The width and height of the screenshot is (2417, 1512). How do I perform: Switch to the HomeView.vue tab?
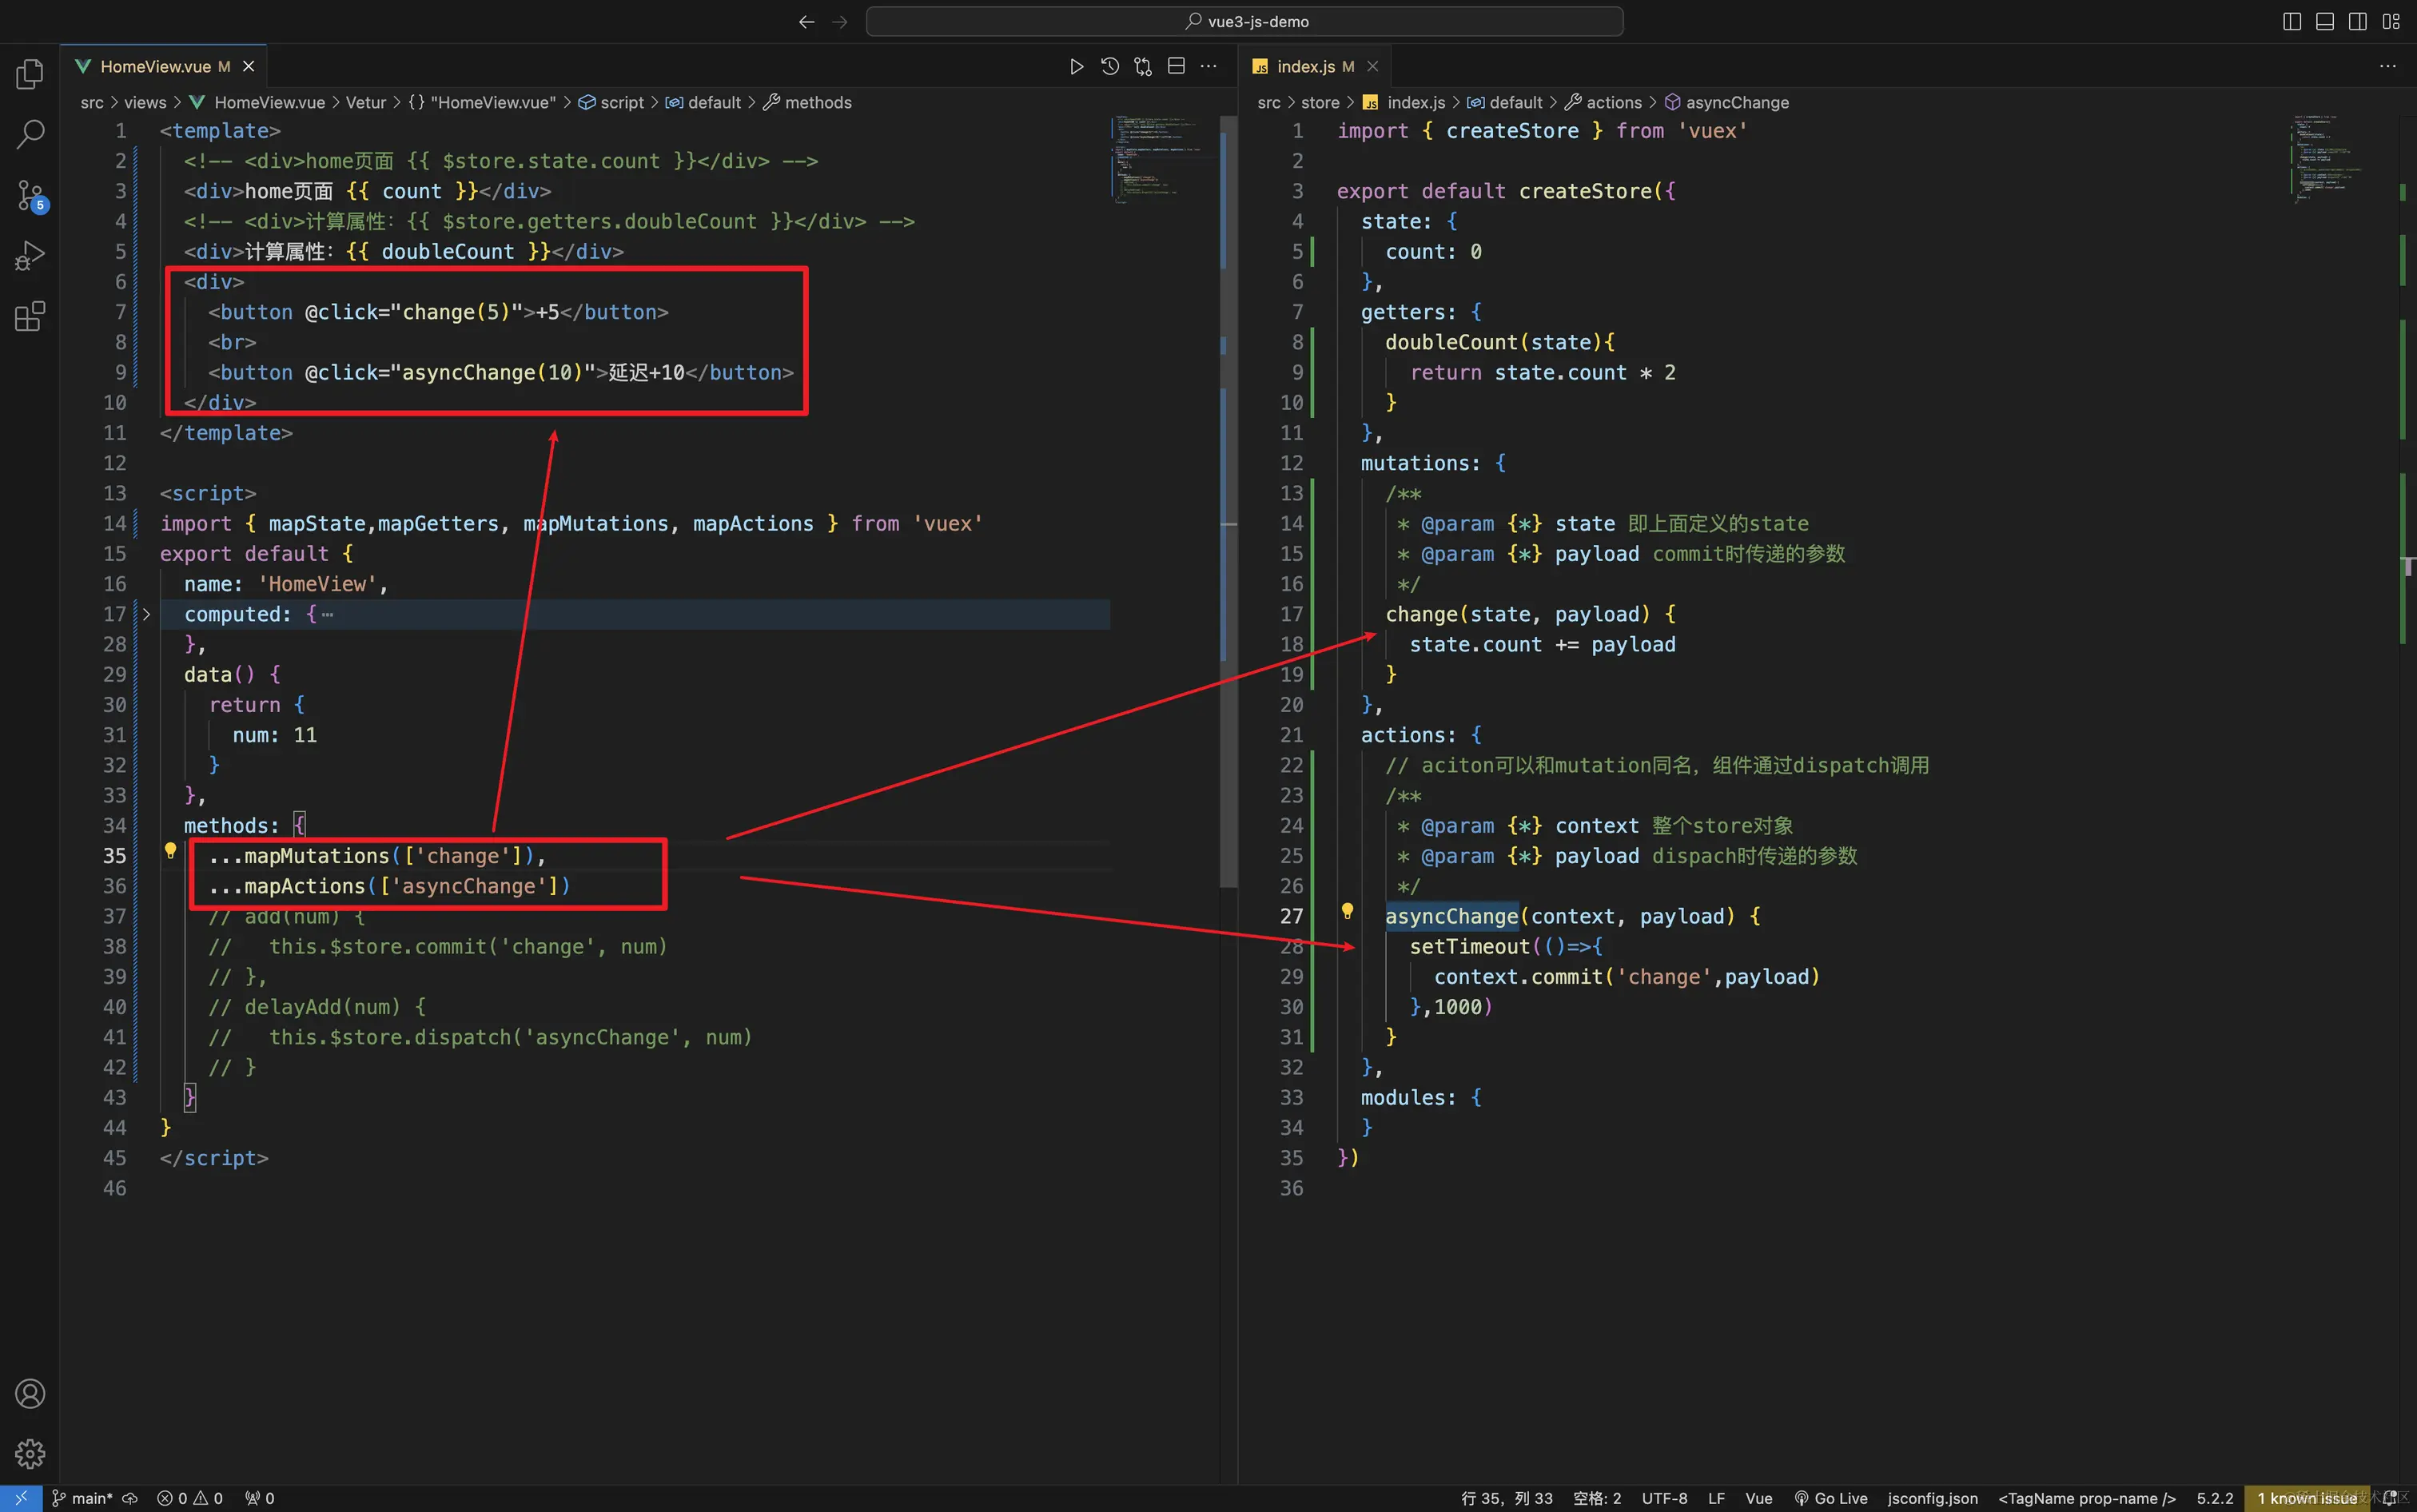pyautogui.click(x=155, y=67)
